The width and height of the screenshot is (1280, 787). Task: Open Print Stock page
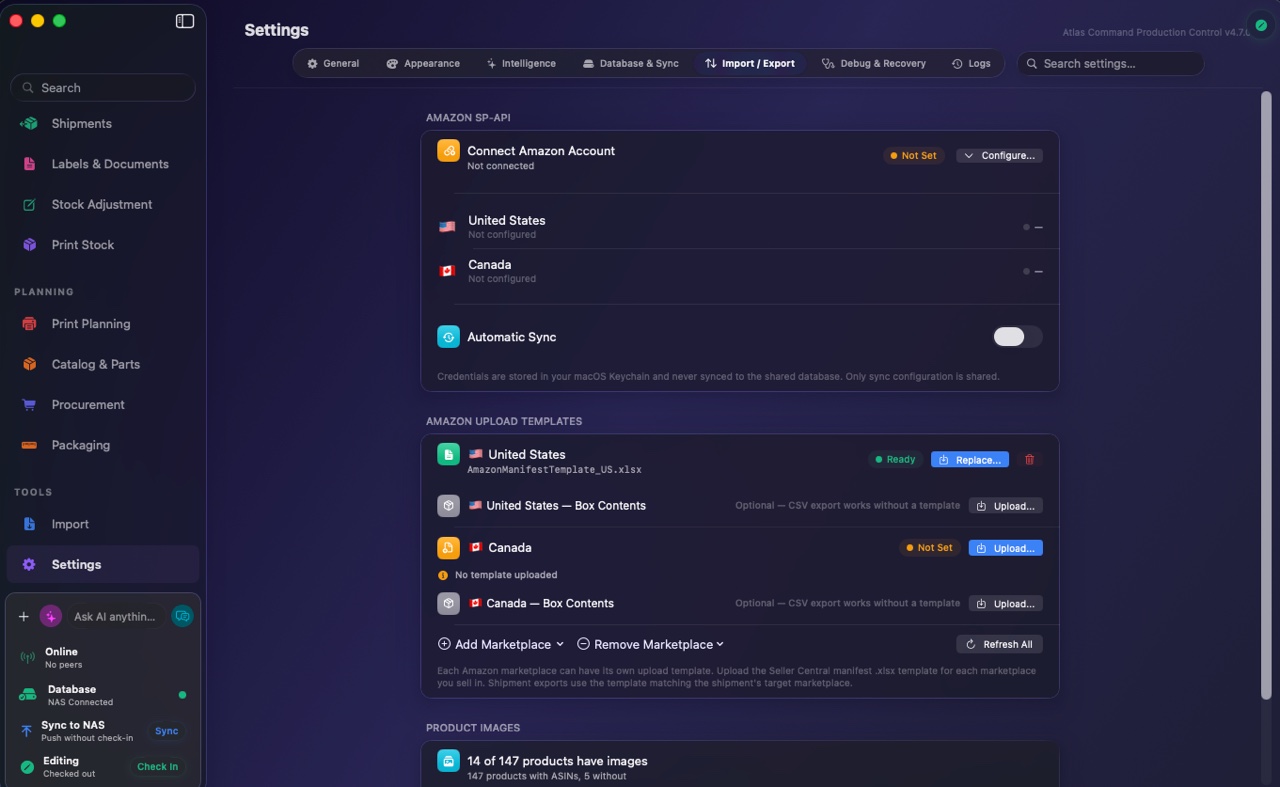tap(103, 245)
